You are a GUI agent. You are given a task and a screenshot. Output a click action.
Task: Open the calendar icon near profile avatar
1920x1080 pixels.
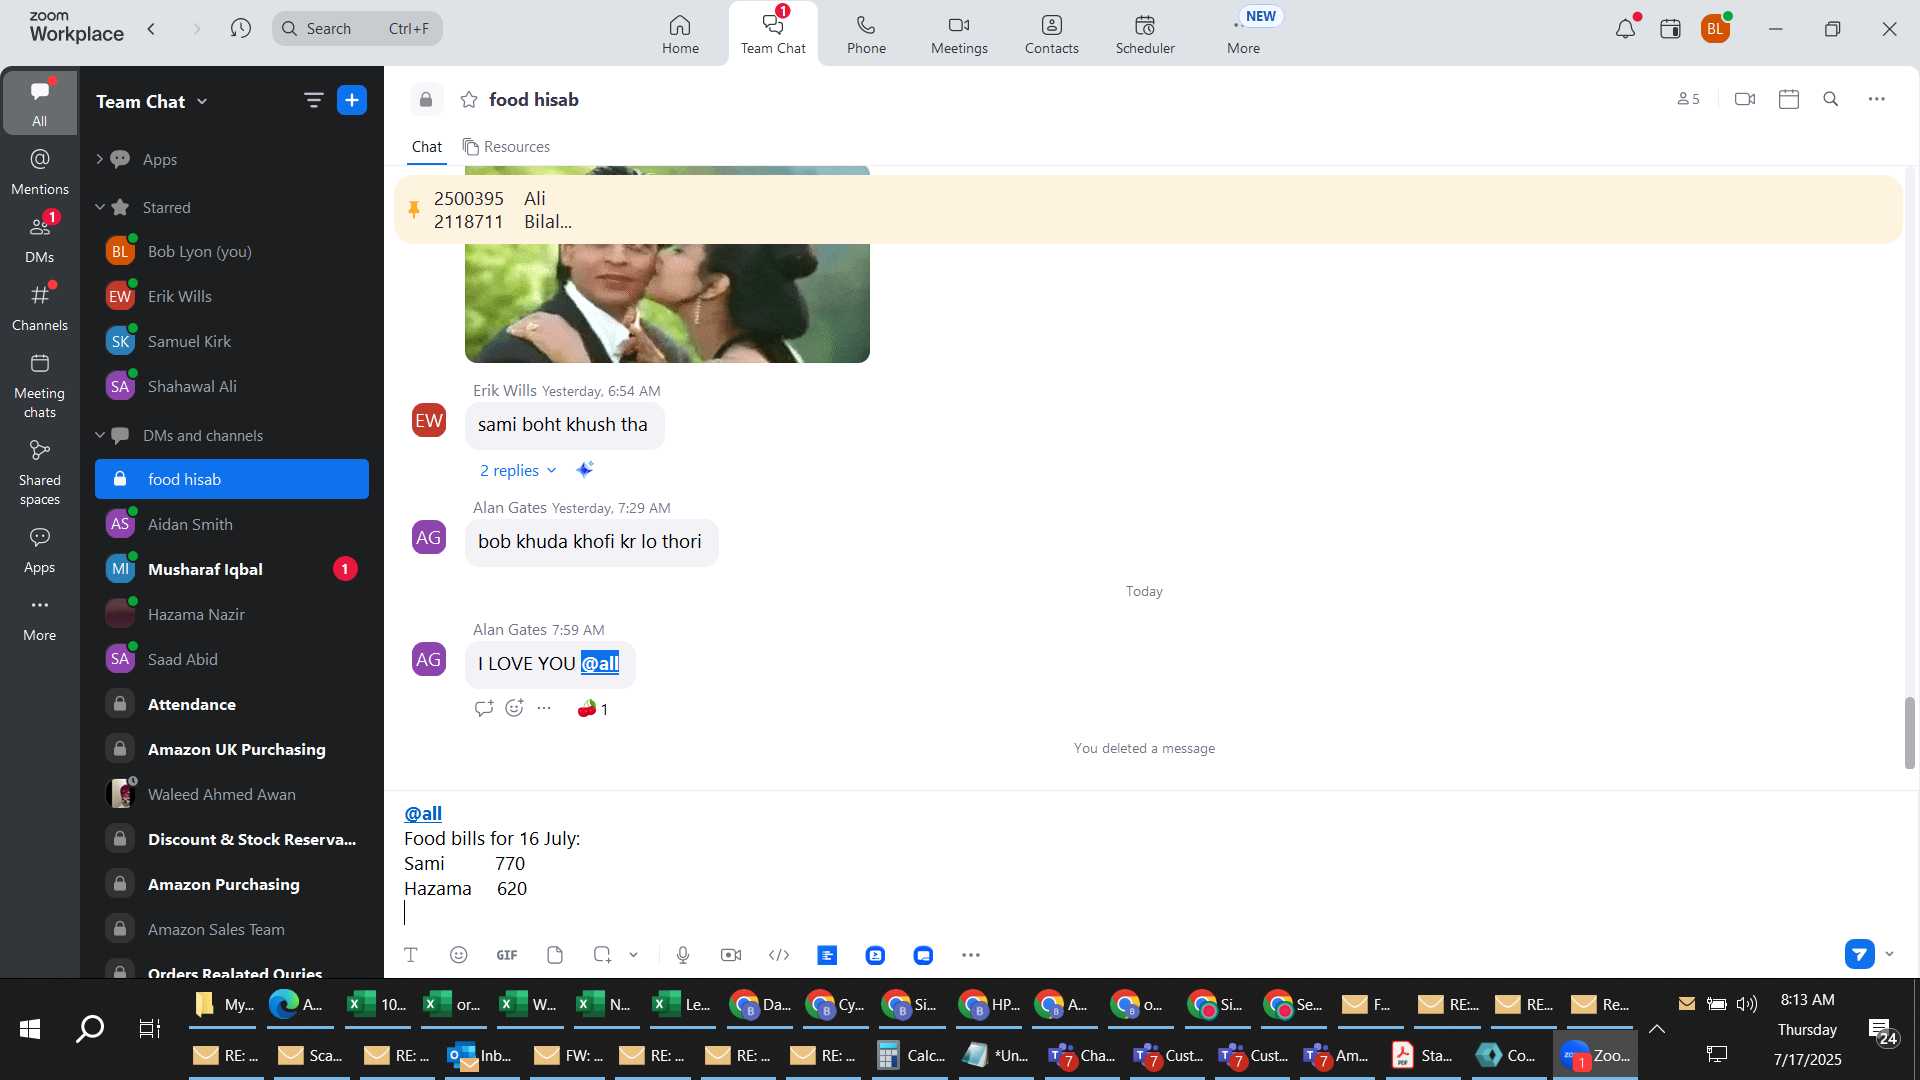click(x=1670, y=28)
